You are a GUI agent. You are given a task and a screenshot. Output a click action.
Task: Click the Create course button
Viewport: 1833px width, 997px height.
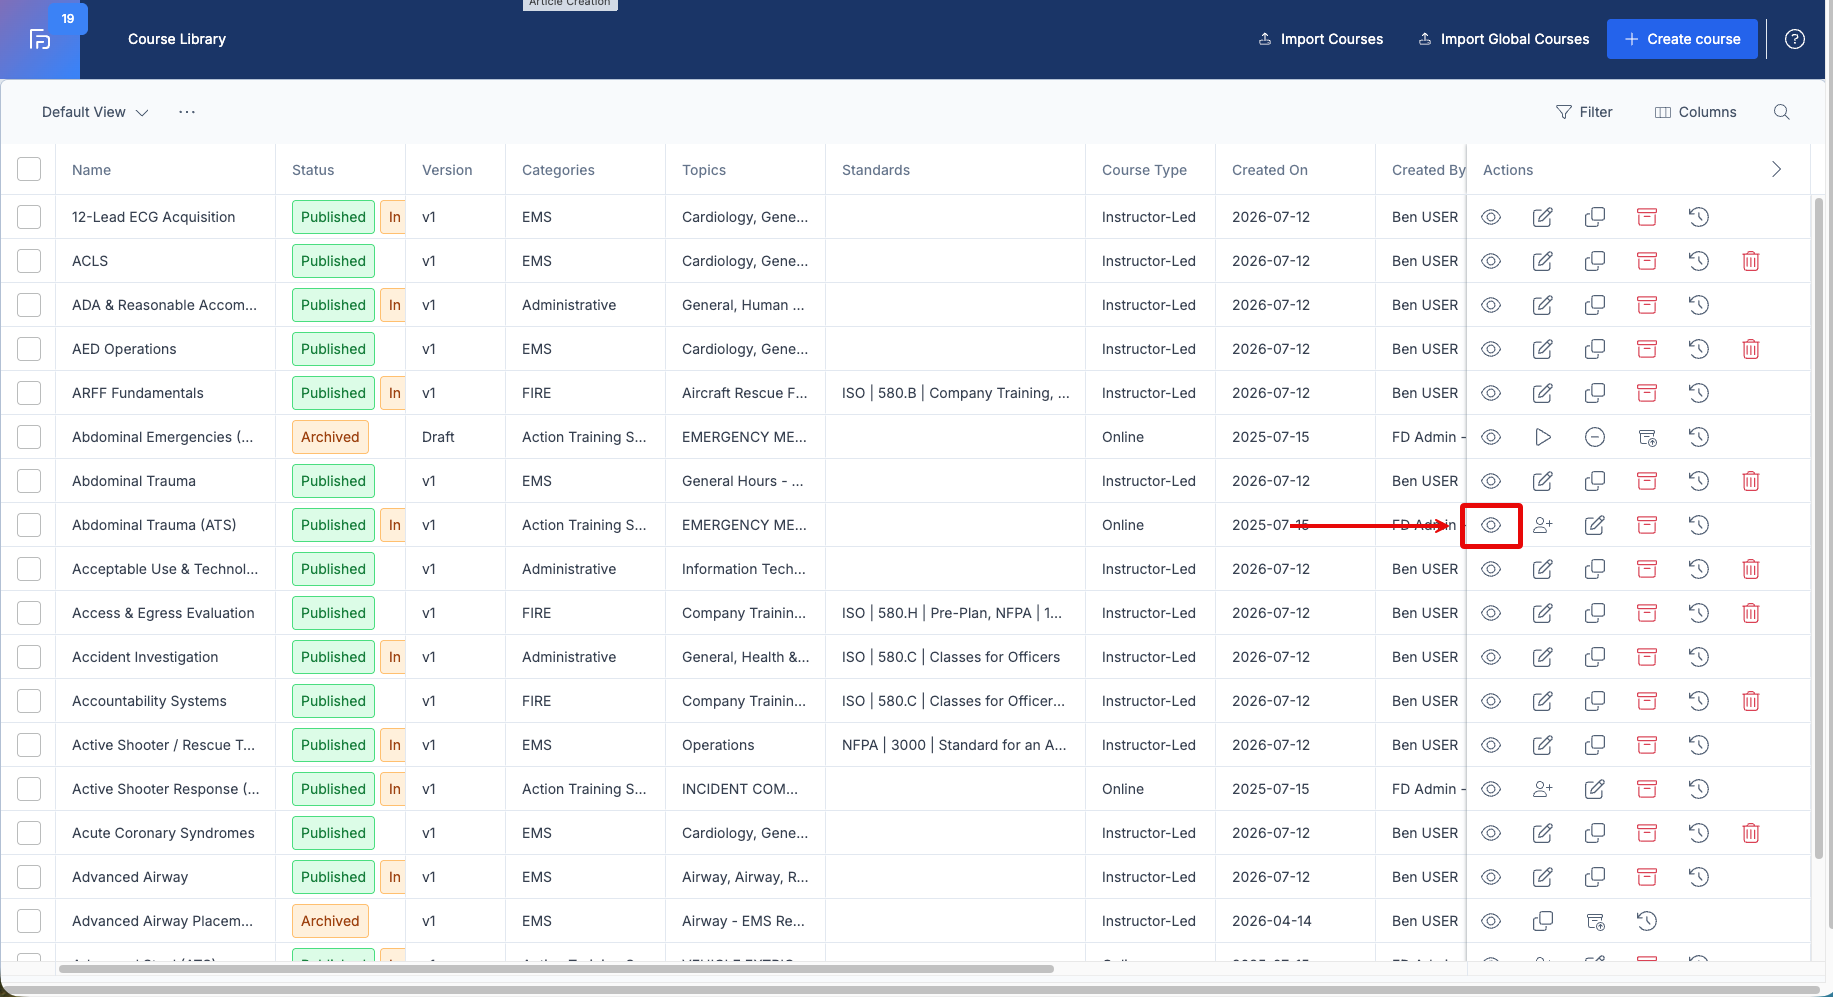tap(1682, 39)
